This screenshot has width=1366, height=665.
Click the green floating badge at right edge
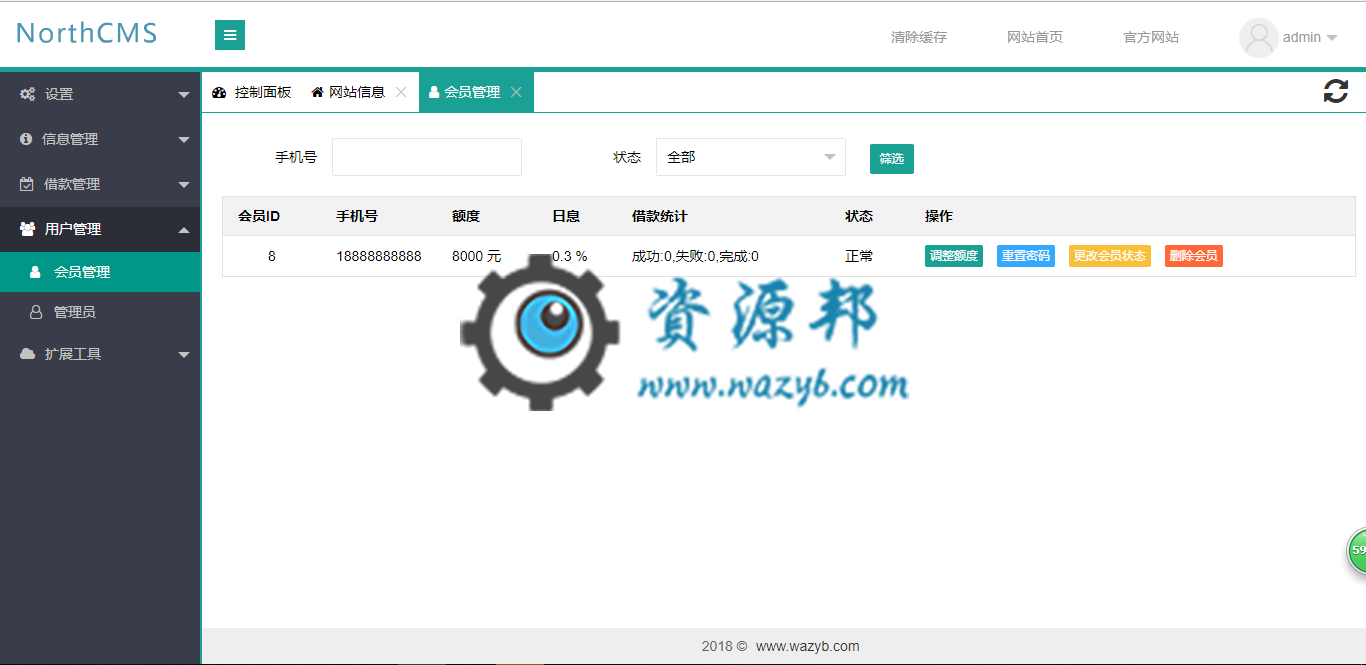1356,551
